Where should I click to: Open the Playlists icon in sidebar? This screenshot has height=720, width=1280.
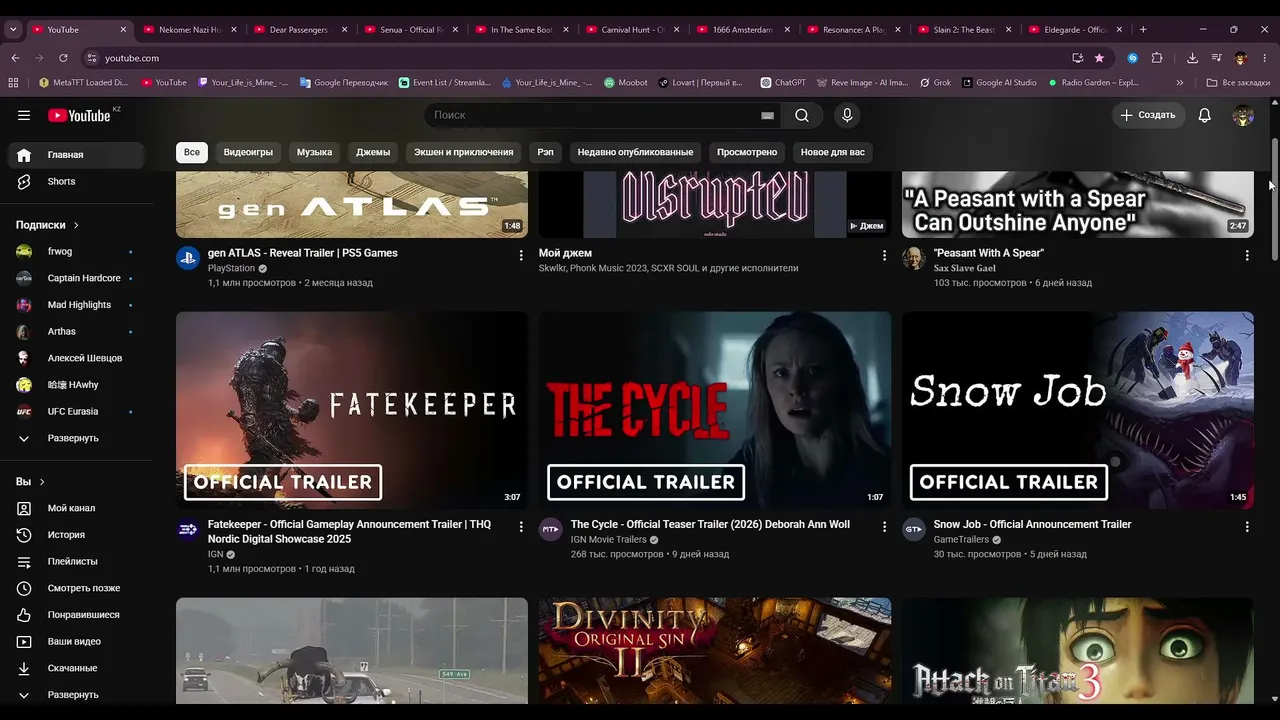24,561
